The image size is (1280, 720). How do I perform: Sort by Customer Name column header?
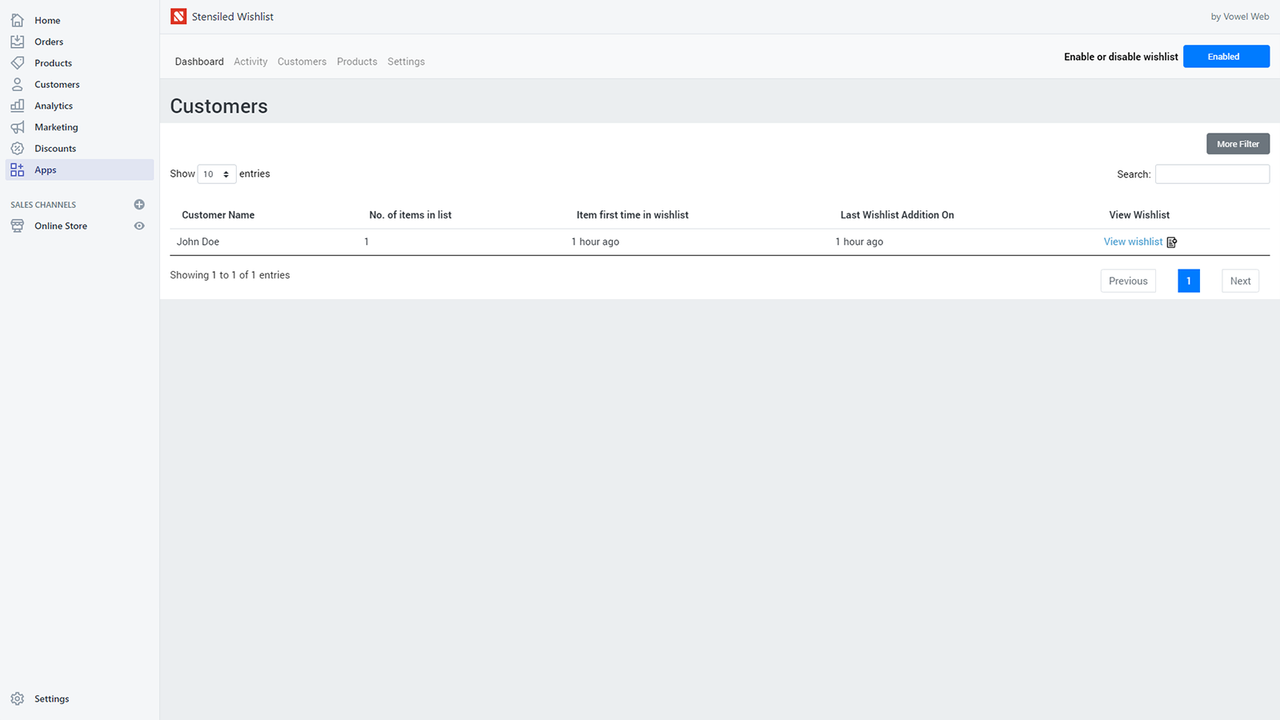(x=218, y=215)
